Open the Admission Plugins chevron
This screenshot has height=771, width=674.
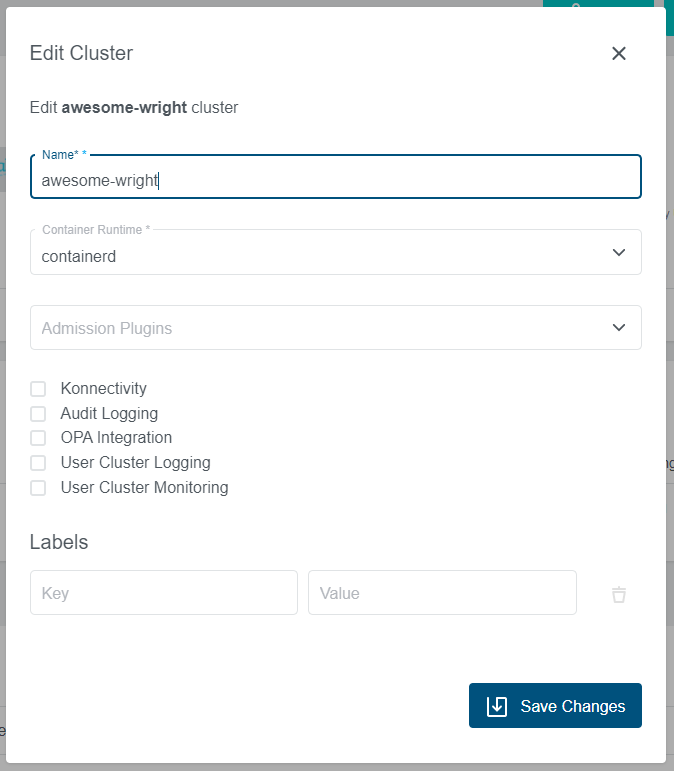pyautogui.click(x=619, y=328)
